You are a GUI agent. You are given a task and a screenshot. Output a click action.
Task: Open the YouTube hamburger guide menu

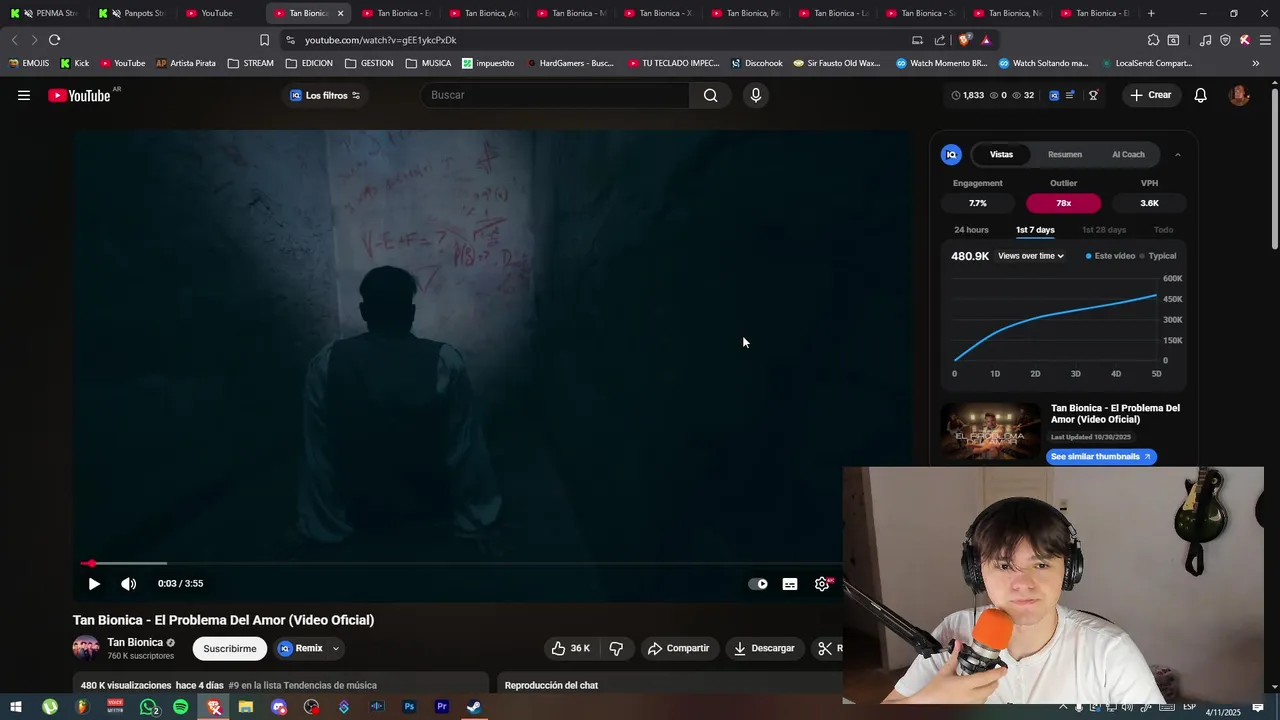click(24, 95)
